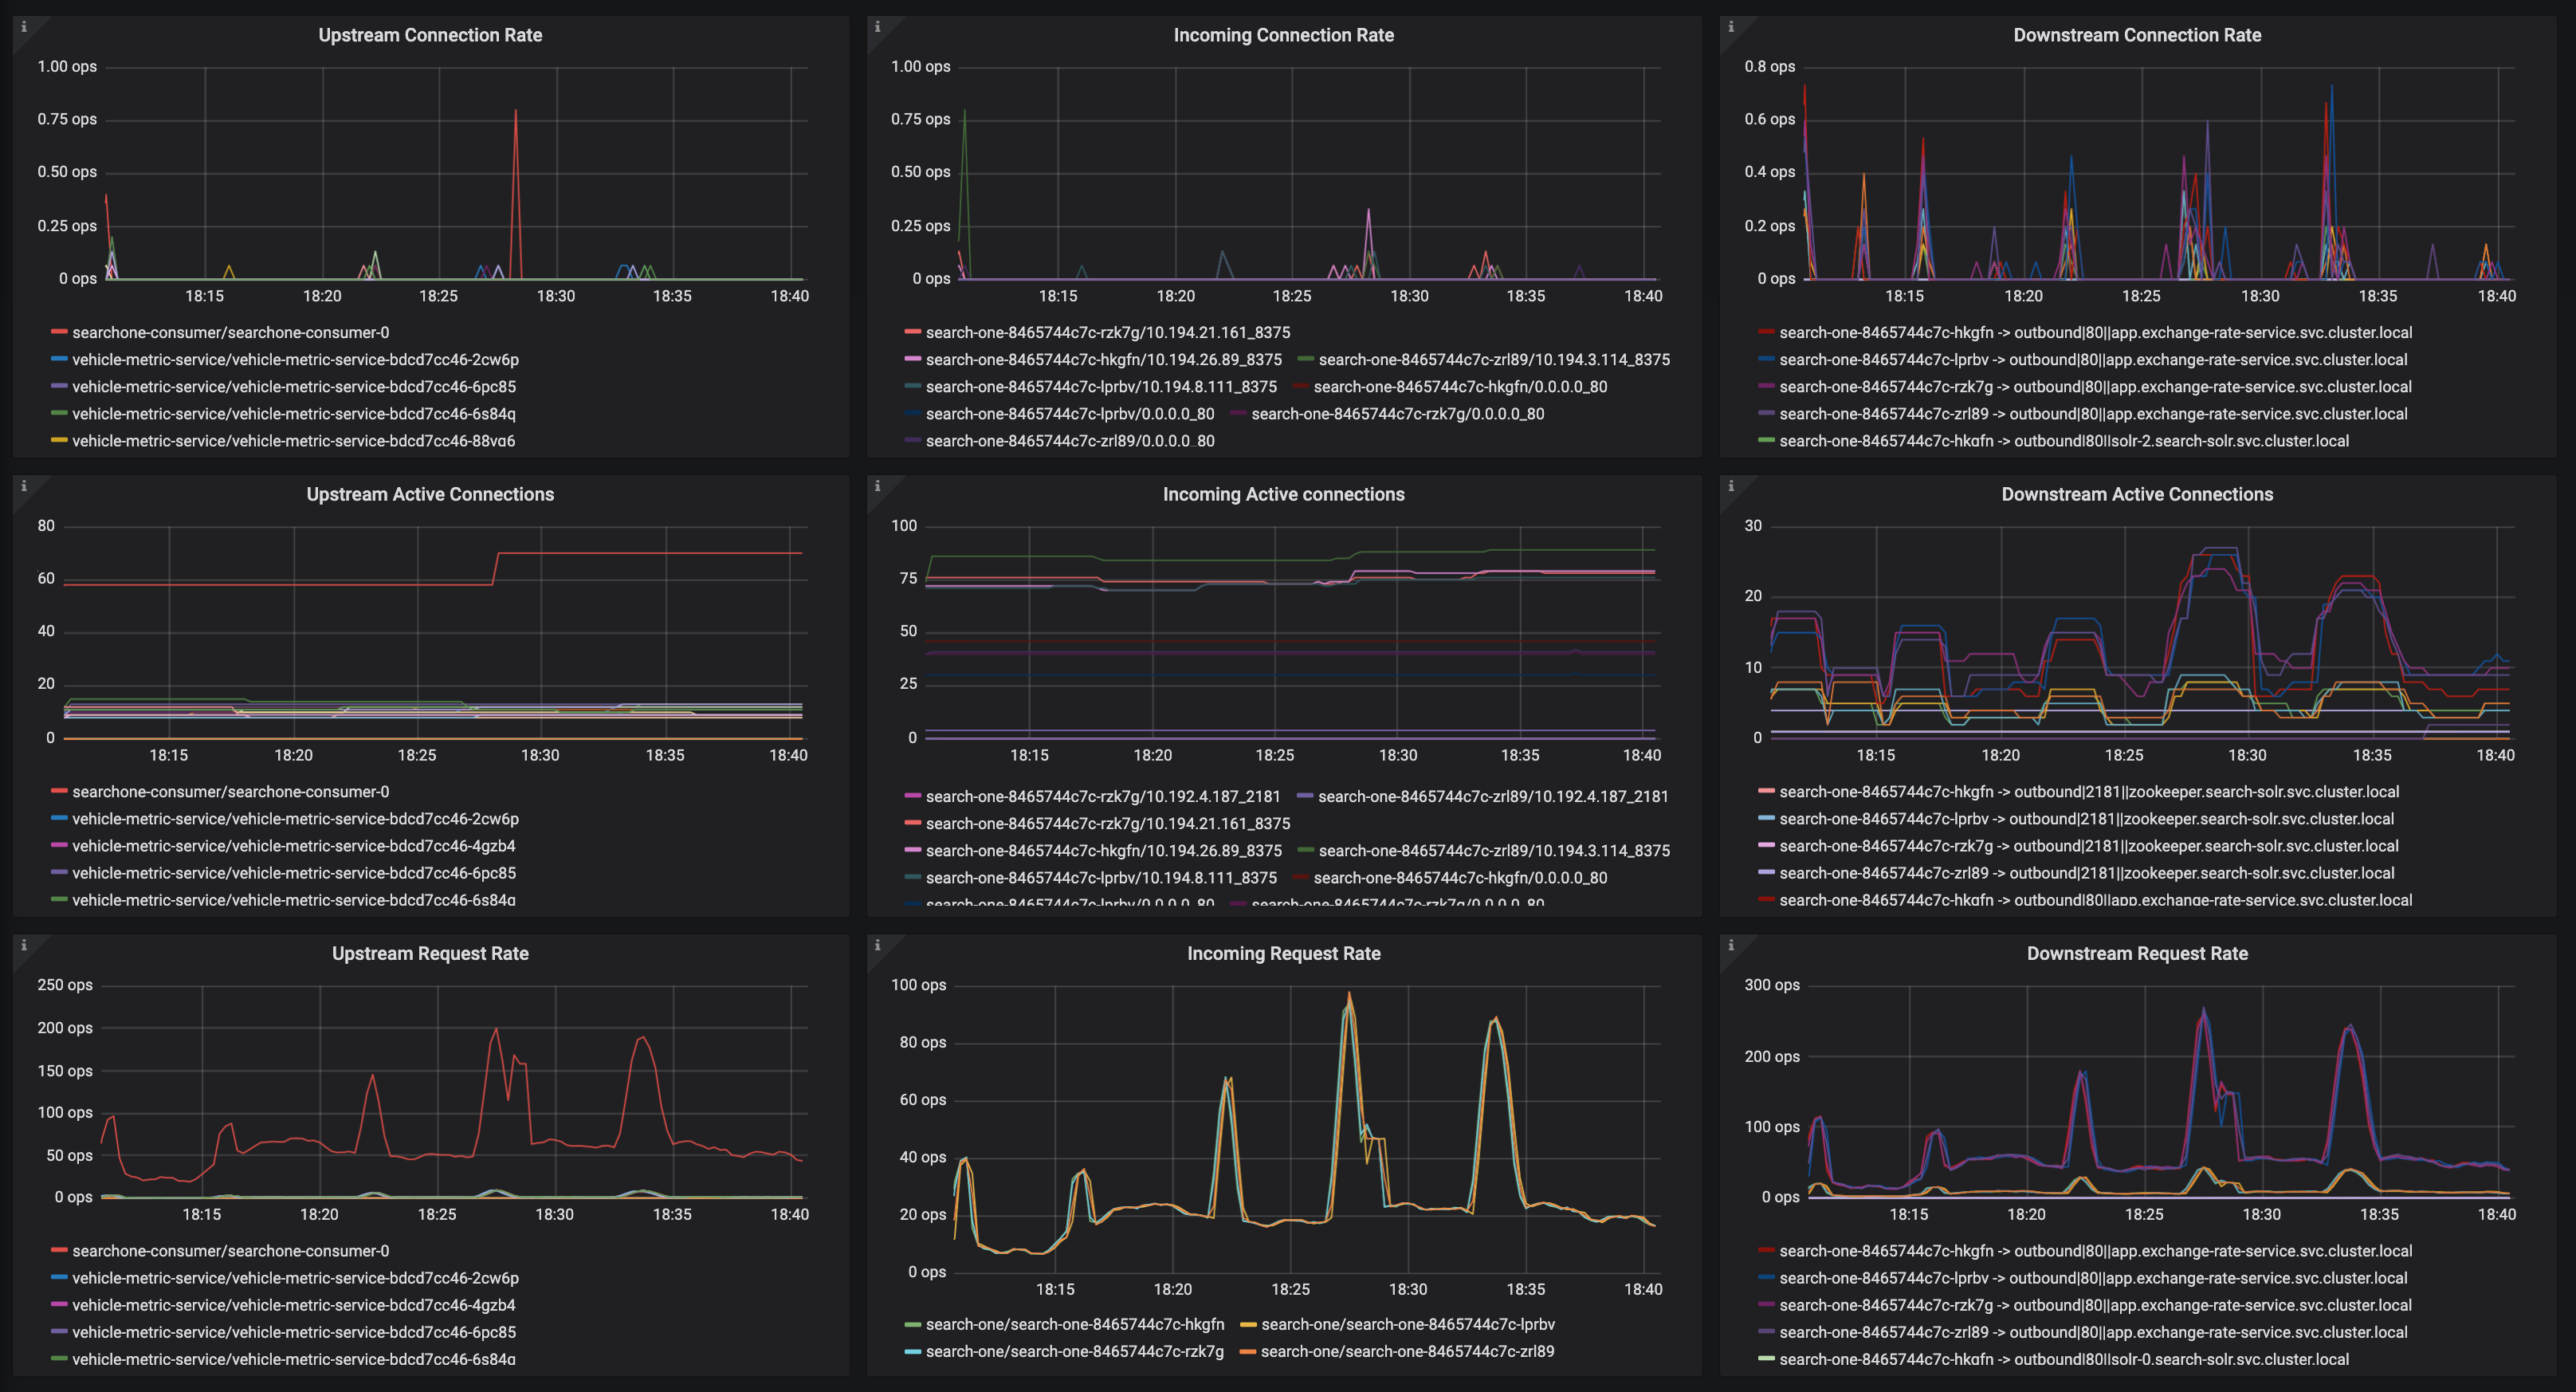The height and width of the screenshot is (1392, 2576).
Task: Click red color swatch for searchone-consumer-0 in Upstream Active Connections
Action: pos(59,791)
